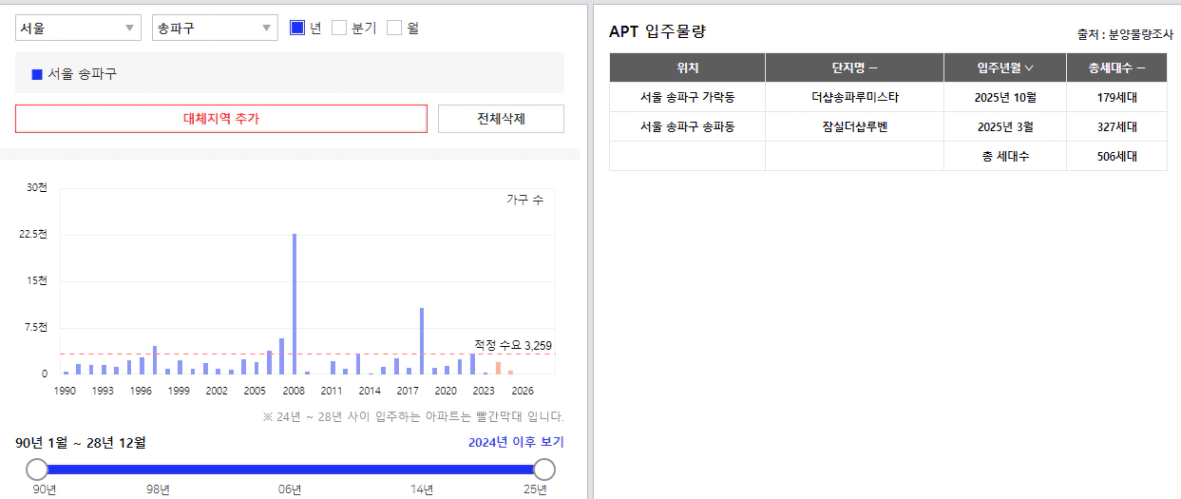
Task: Click the 적정 수요 3,259 label
Action: coord(514,345)
